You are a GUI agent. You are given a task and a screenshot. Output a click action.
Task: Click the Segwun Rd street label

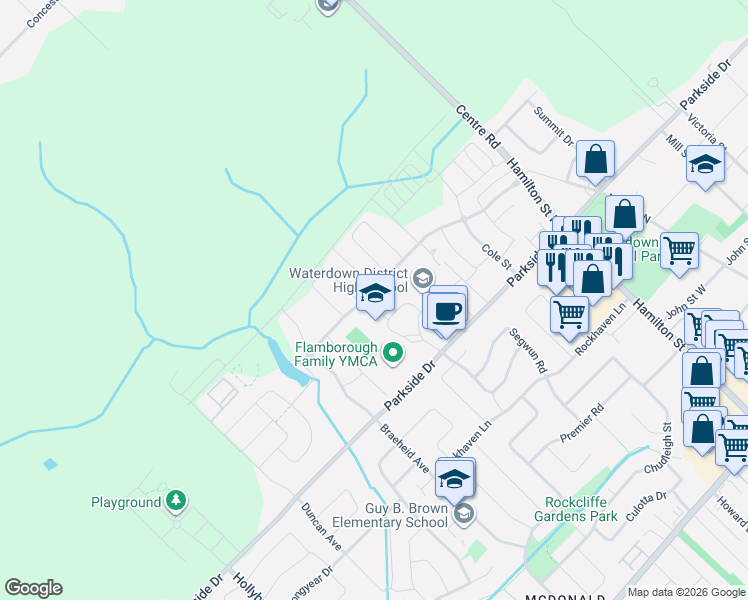pos(528,351)
